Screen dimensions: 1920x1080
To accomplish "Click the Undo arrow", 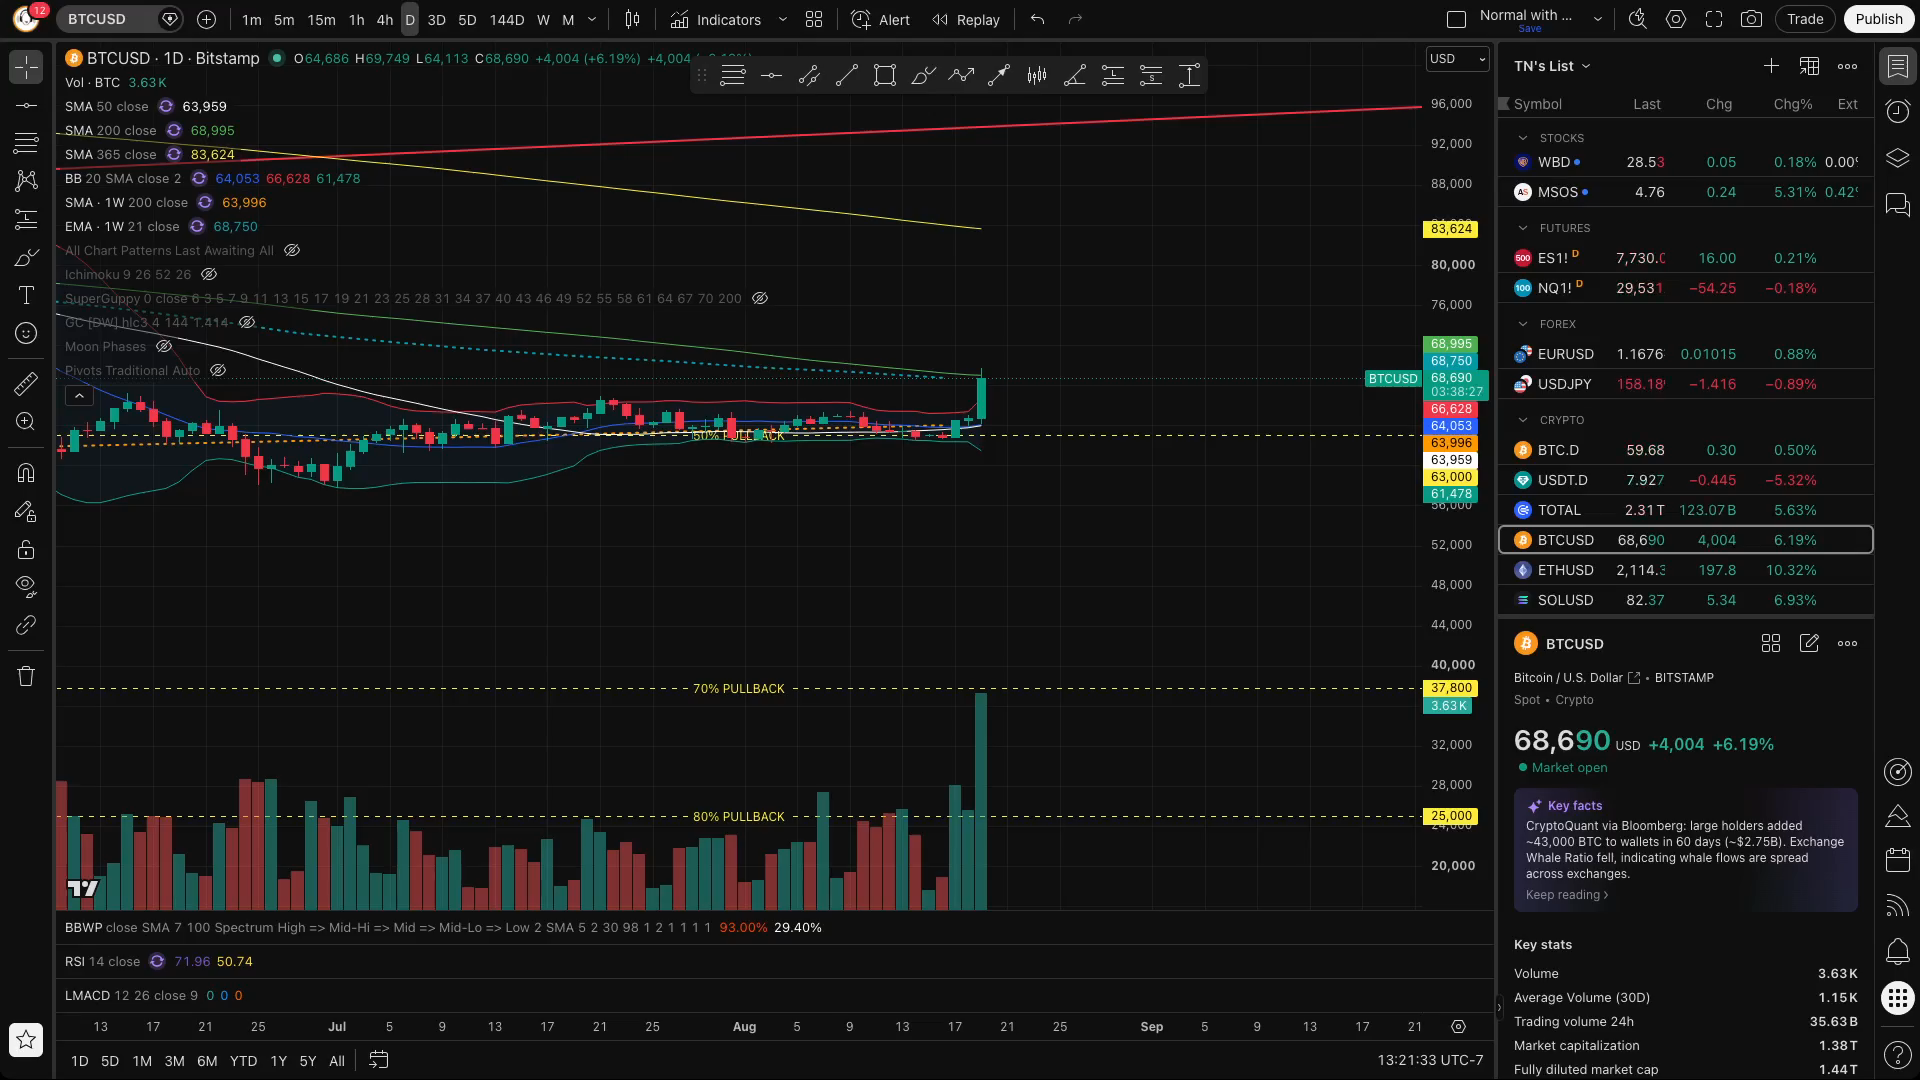I will [1037, 19].
